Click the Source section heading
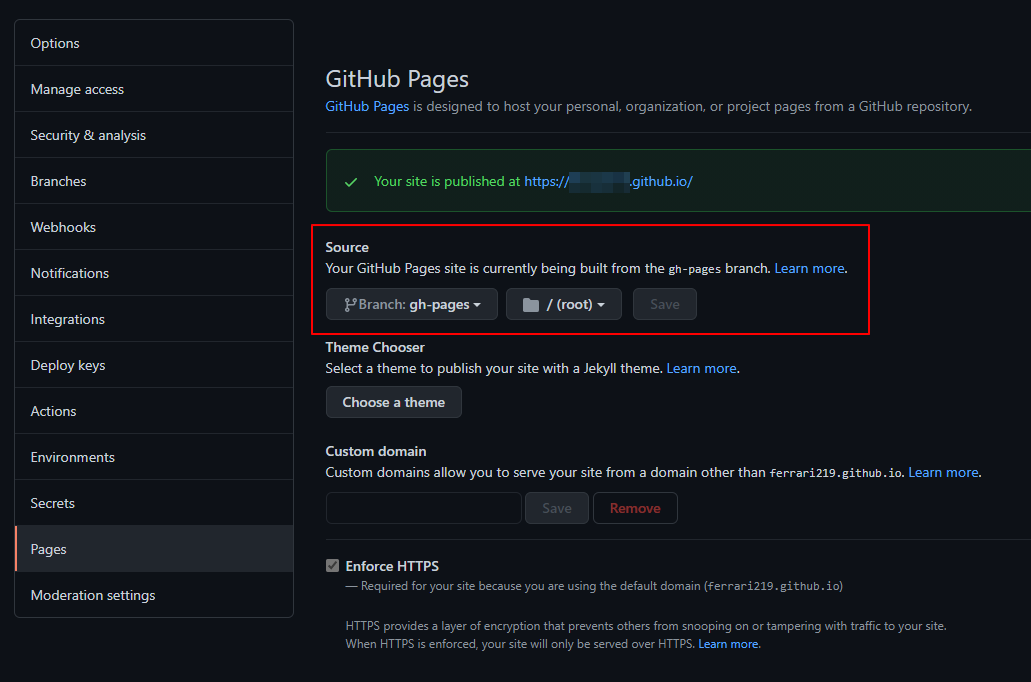Image resolution: width=1031 pixels, height=682 pixels. pyautogui.click(x=347, y=247)
